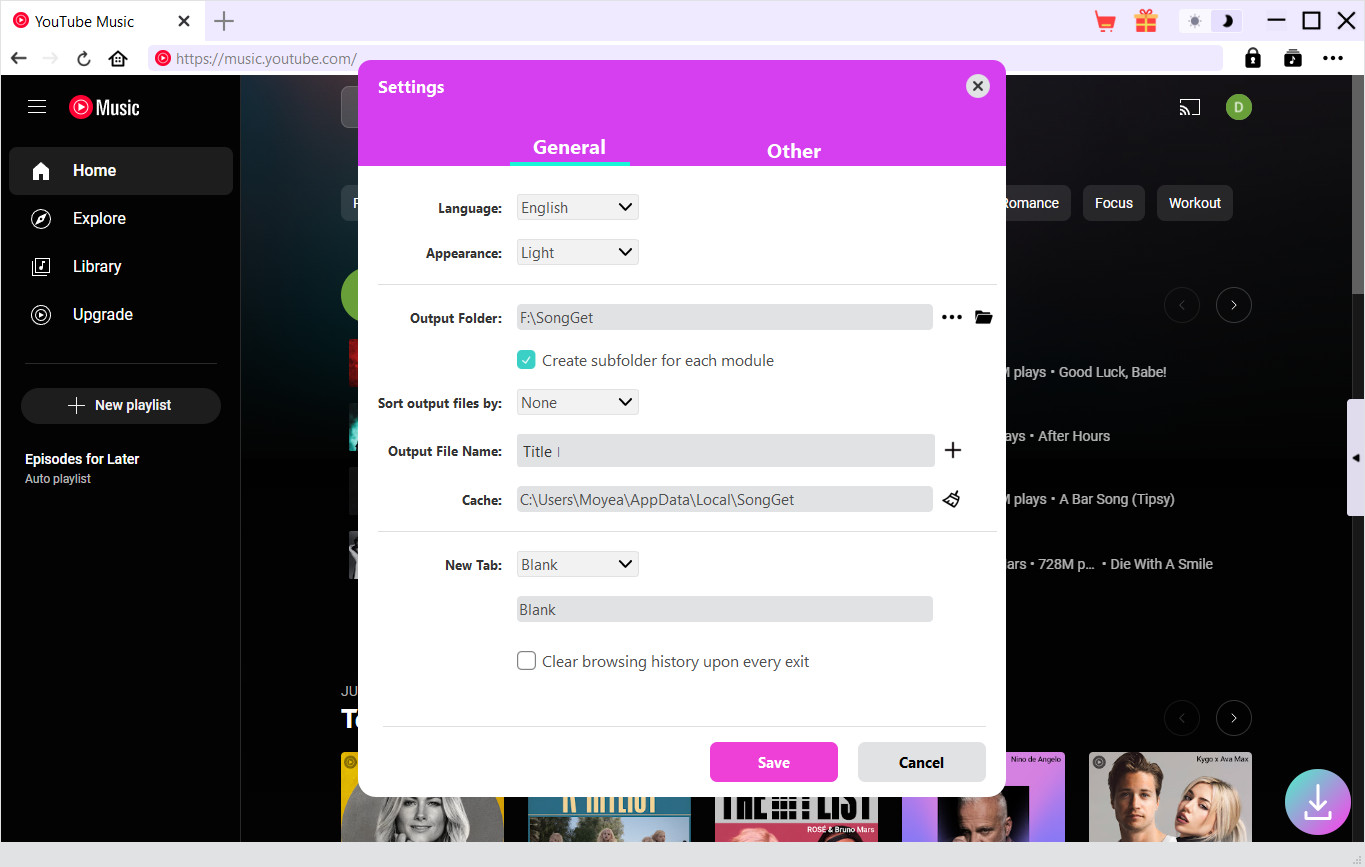The width and height of the screenshot is (1365, 867).
Task: Uncheck Create subfolder for each module
Action: [526, 360]
